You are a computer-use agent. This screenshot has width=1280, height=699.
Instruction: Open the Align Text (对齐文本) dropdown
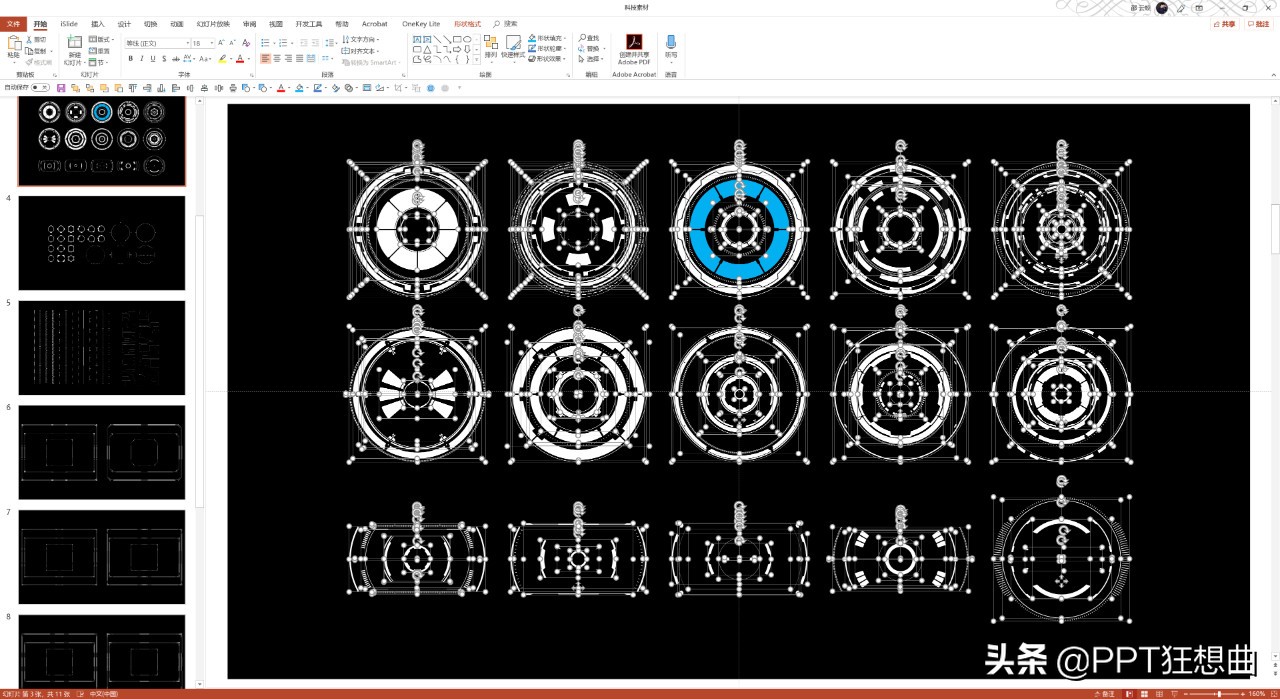click(x=361, y=50)
